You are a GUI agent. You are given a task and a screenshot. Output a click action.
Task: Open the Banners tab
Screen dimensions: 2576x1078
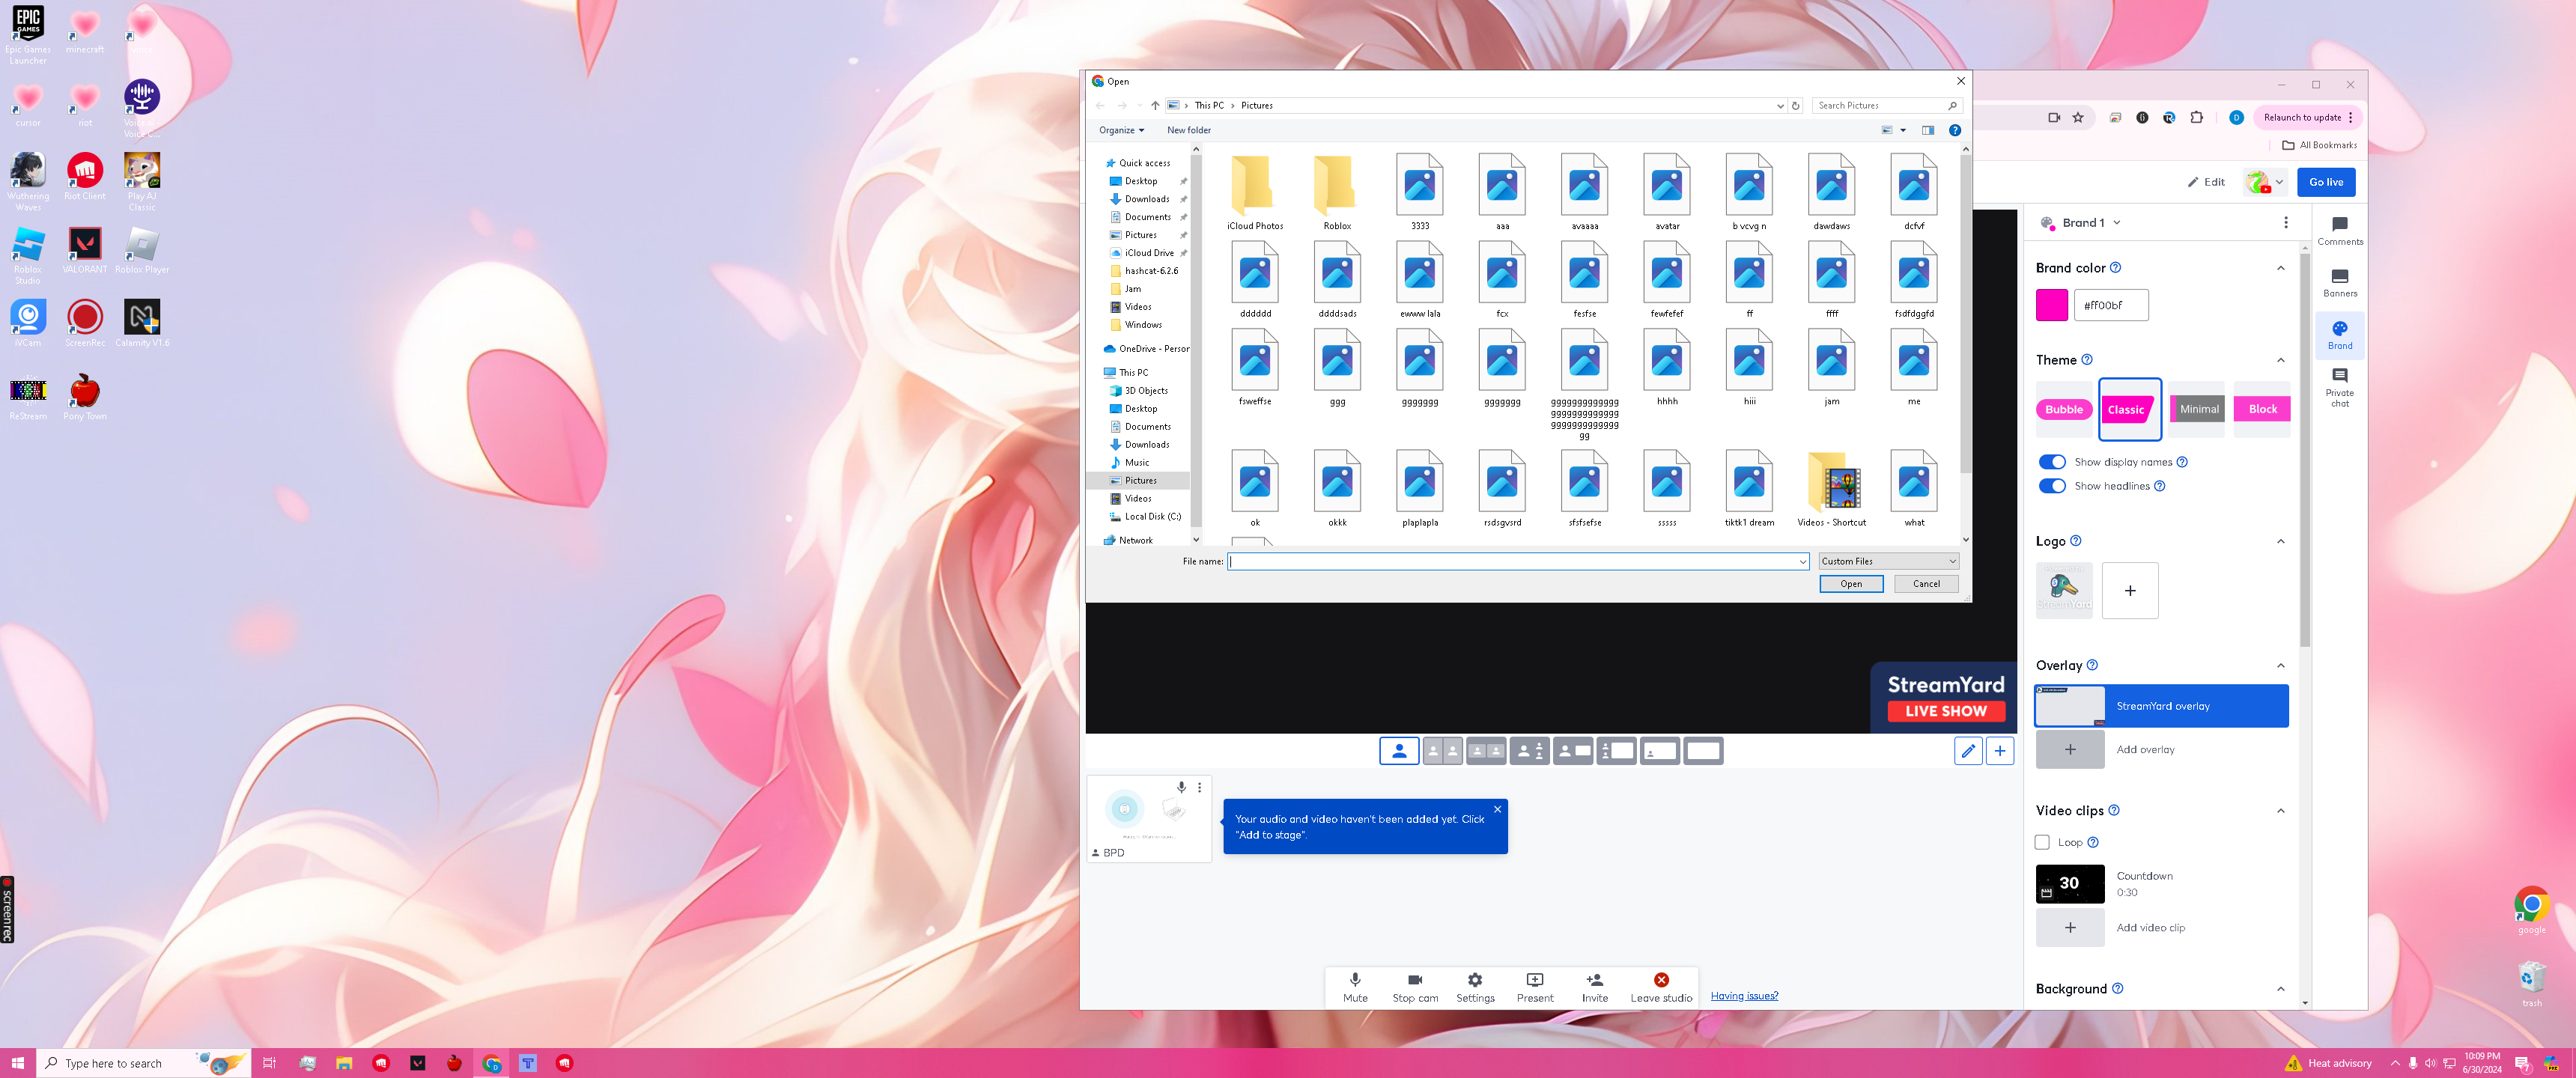(x=2340, y=283)
